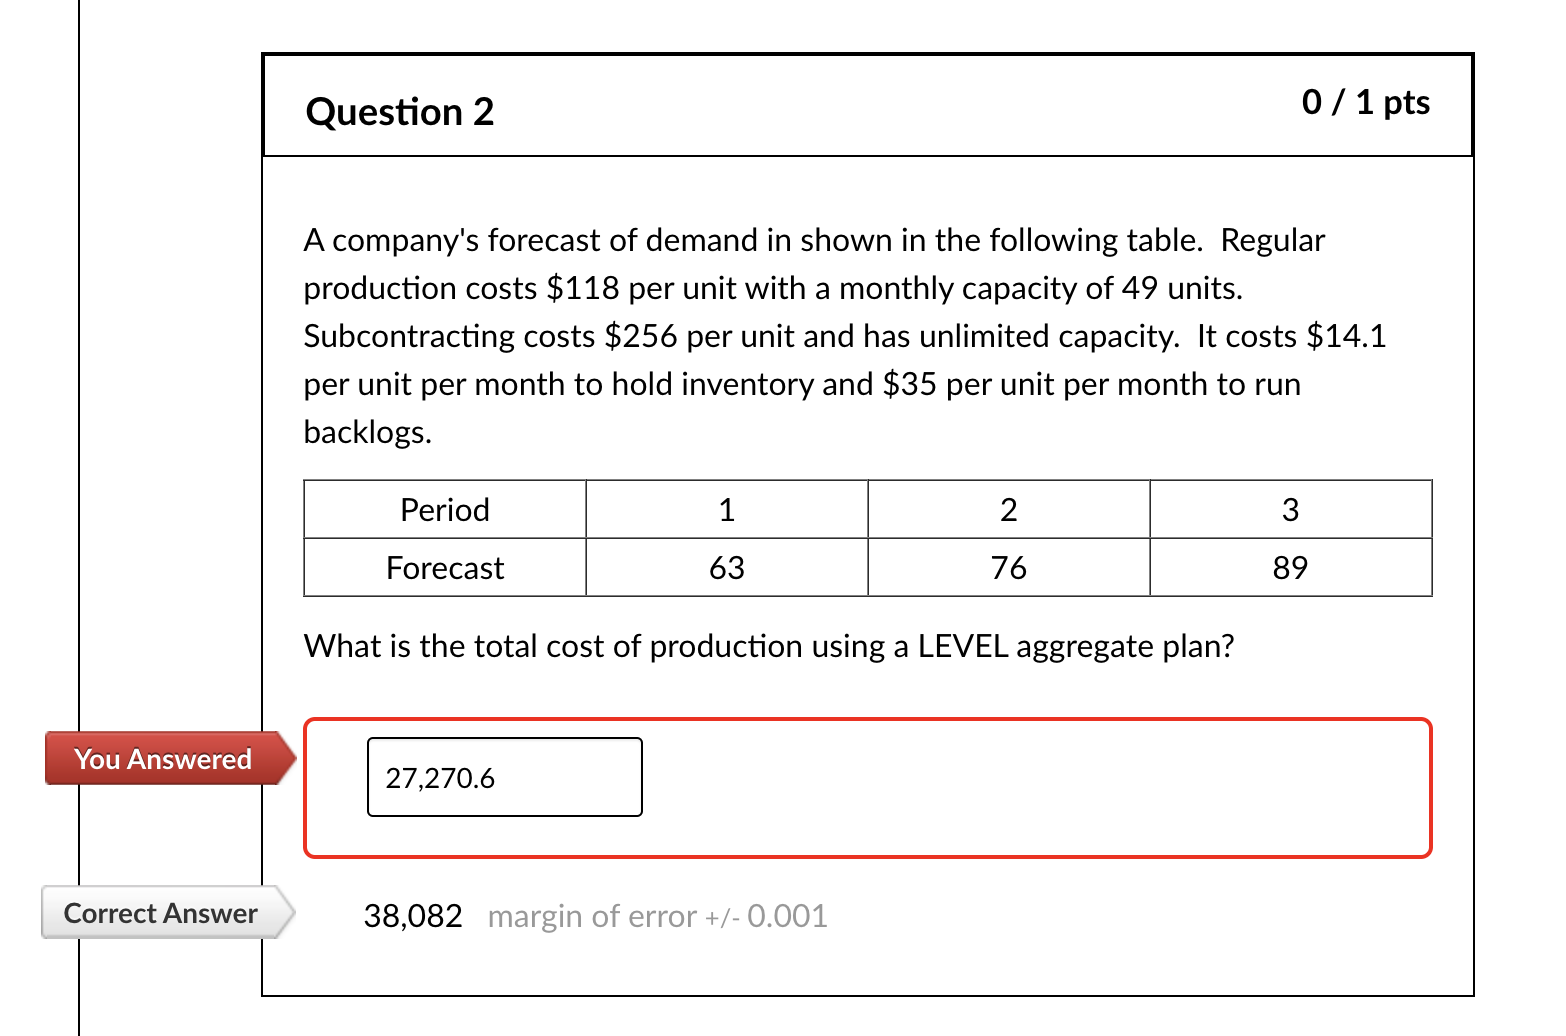Image resolution: width=1566 pixels, height=1036 pixels.
Task: Click the answer input field showing 27,270.6
Action: click(504, 777)
